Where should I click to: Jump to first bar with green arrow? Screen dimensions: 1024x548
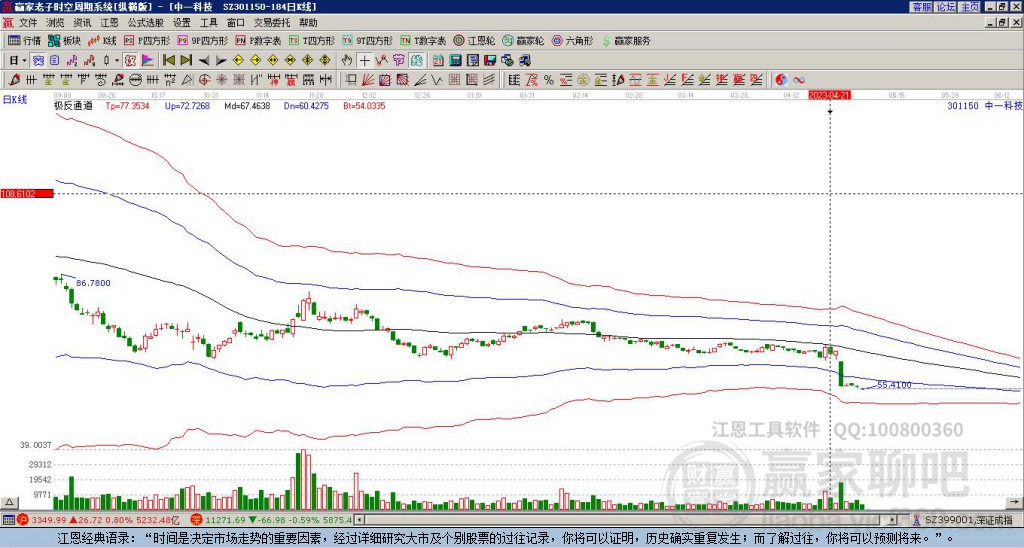click(x=169, y=60)
